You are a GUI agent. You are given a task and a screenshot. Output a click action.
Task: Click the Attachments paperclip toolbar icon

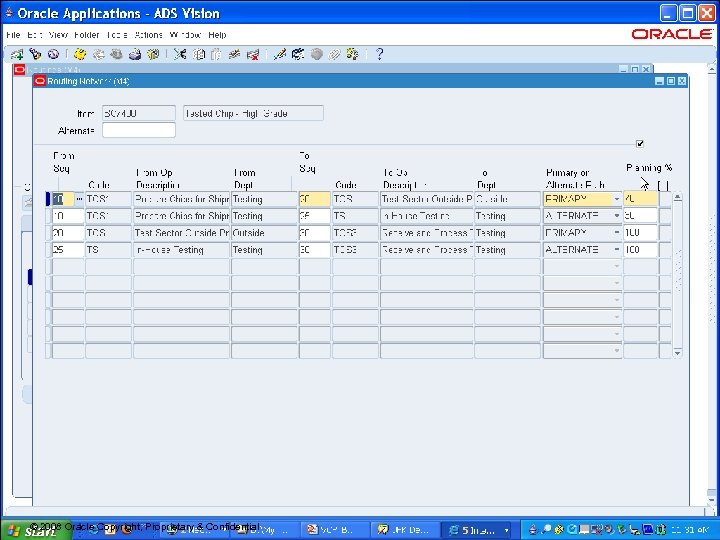334,55
